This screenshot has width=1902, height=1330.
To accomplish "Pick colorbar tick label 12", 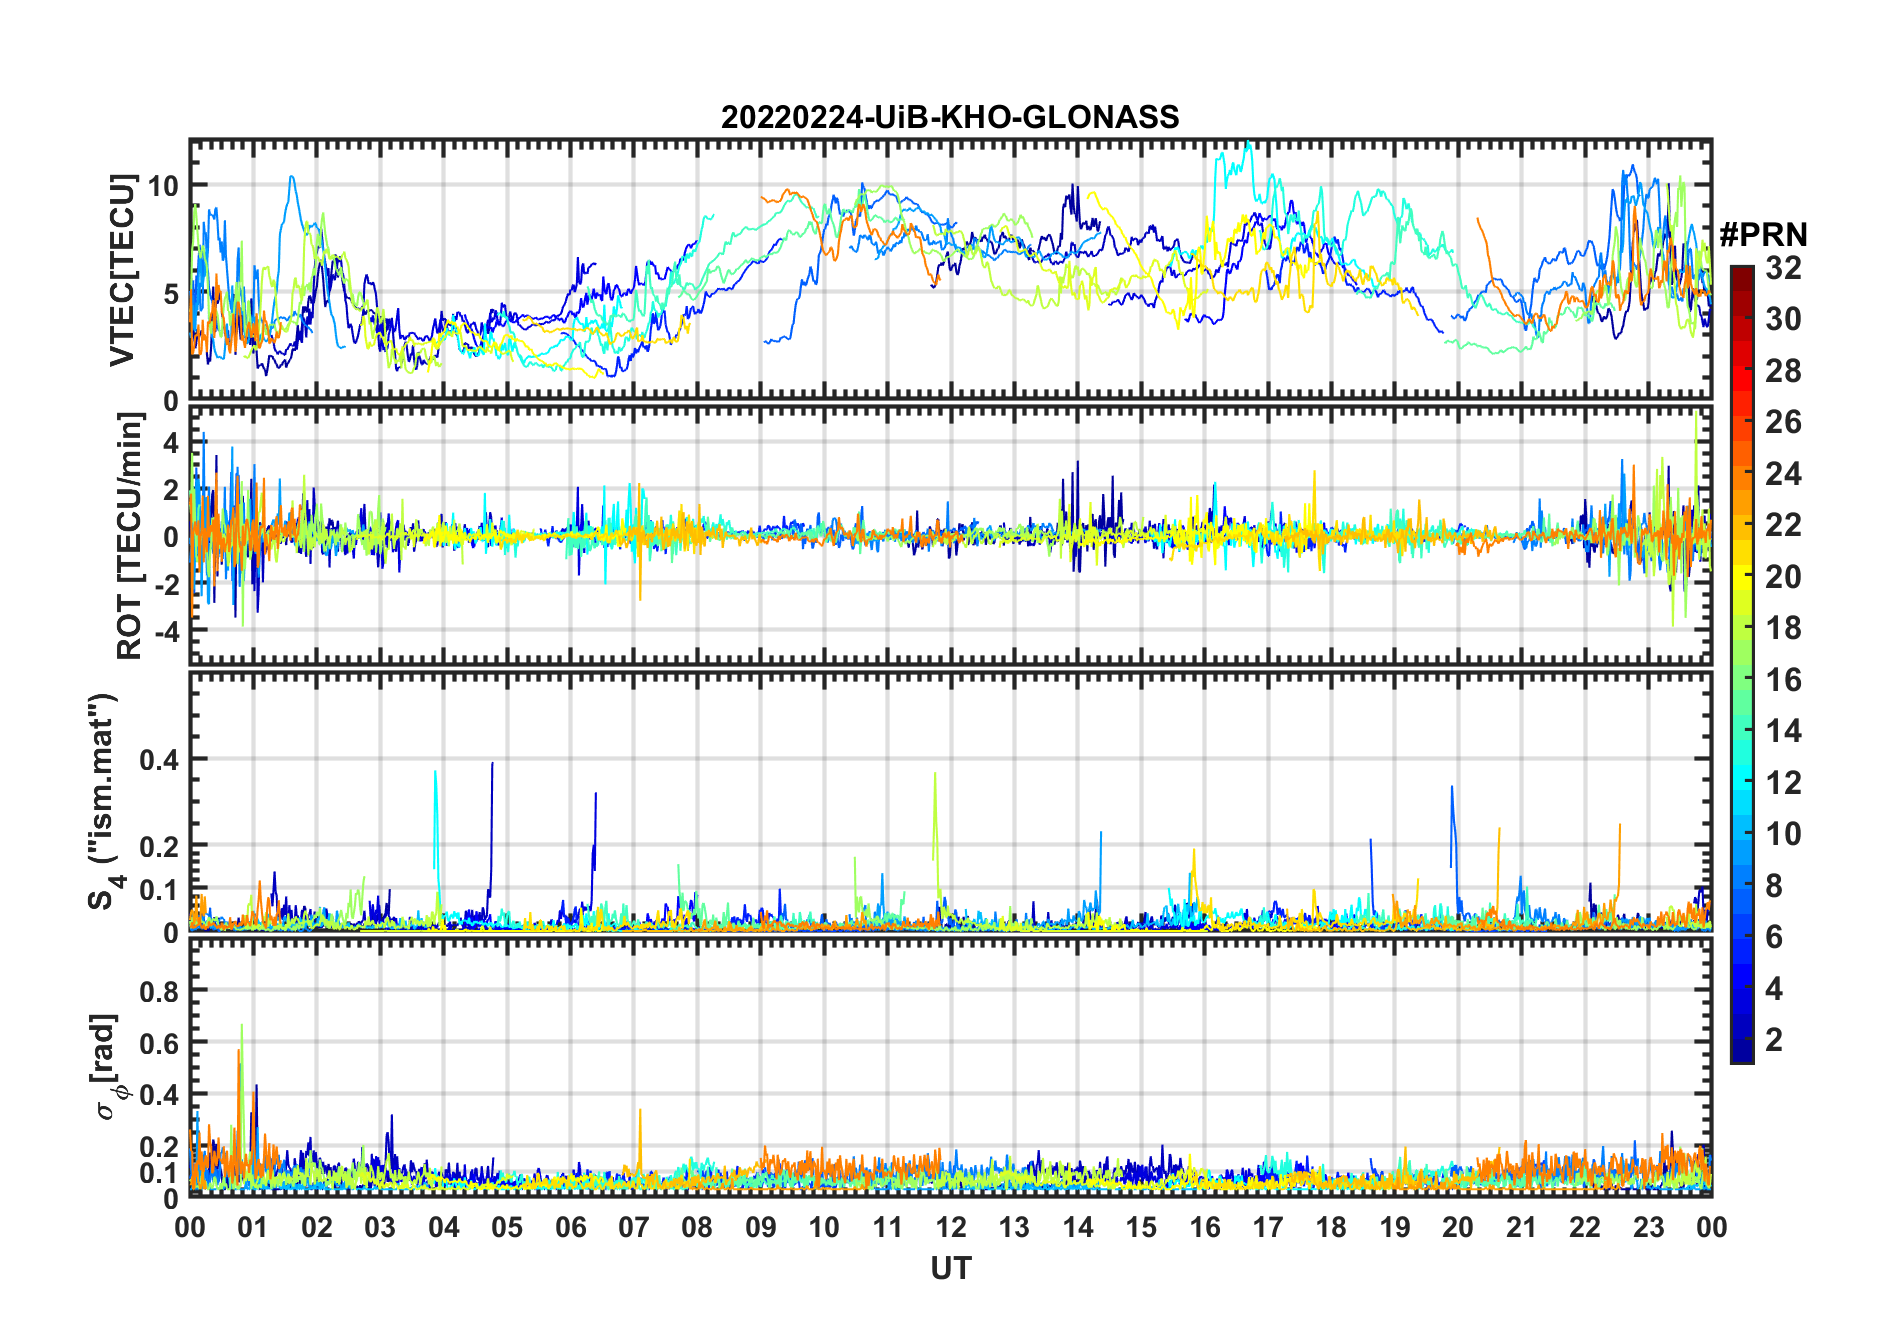I will click(1783, 782).
